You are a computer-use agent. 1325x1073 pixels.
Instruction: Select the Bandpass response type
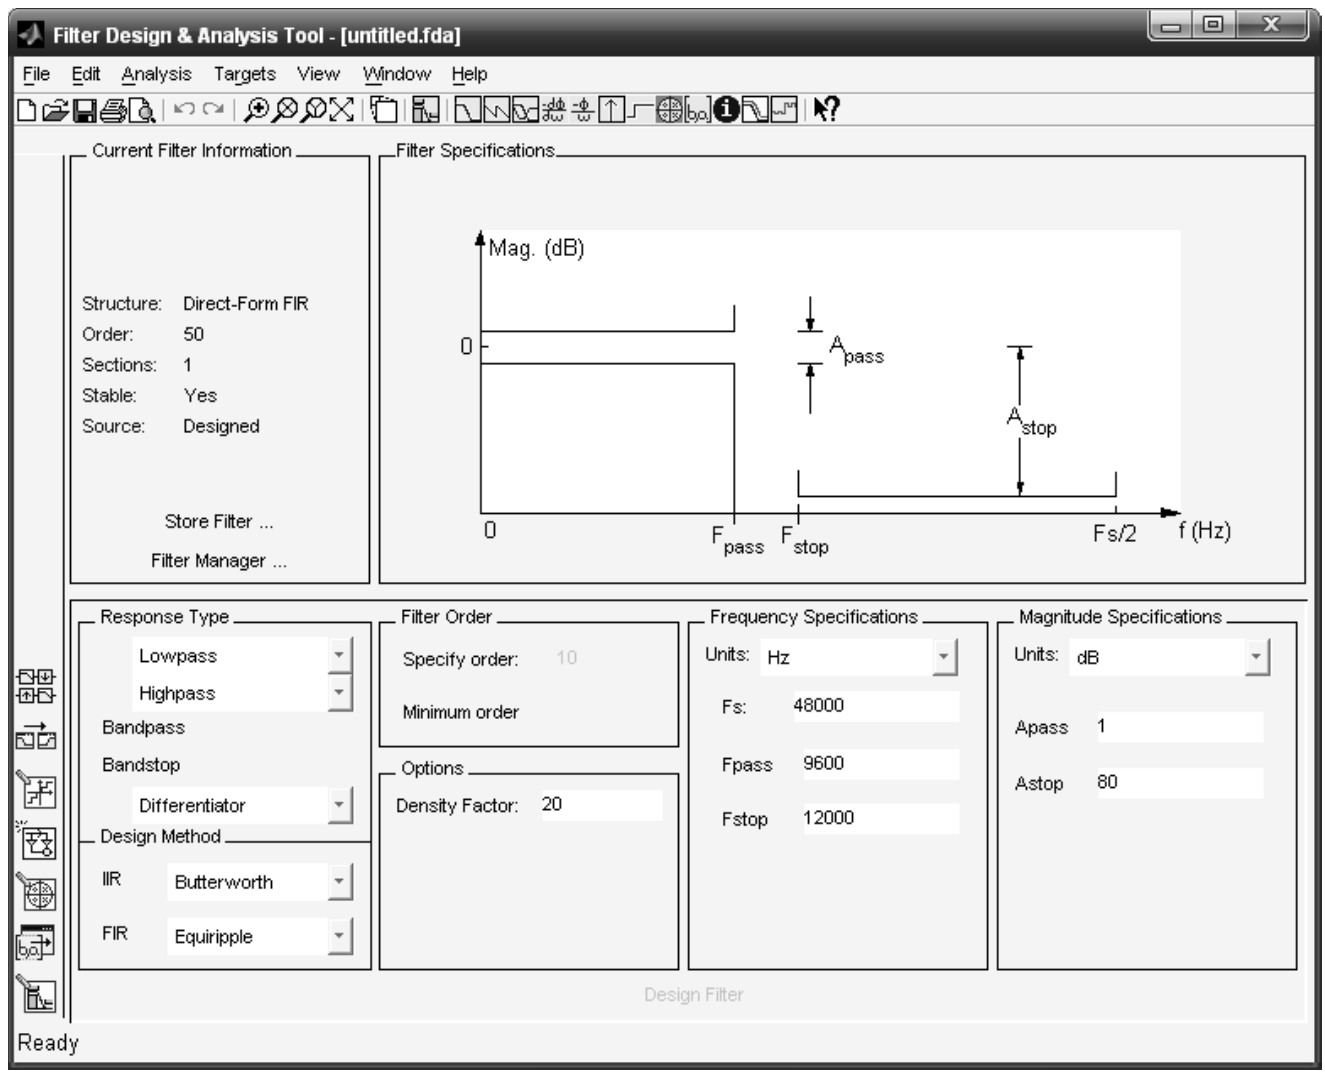click(x=143, y=728)
